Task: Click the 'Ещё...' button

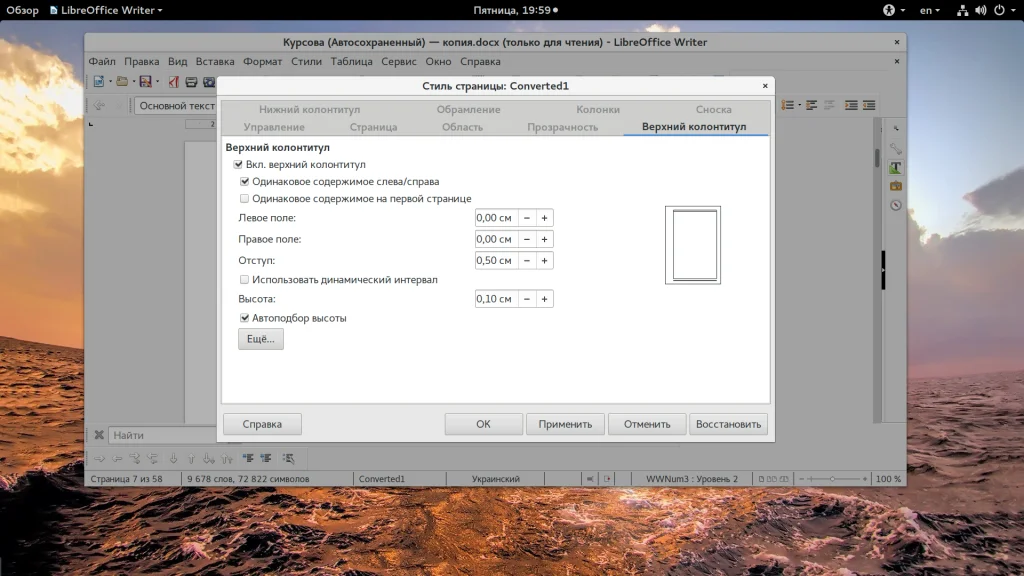Action: pos(260,340)
